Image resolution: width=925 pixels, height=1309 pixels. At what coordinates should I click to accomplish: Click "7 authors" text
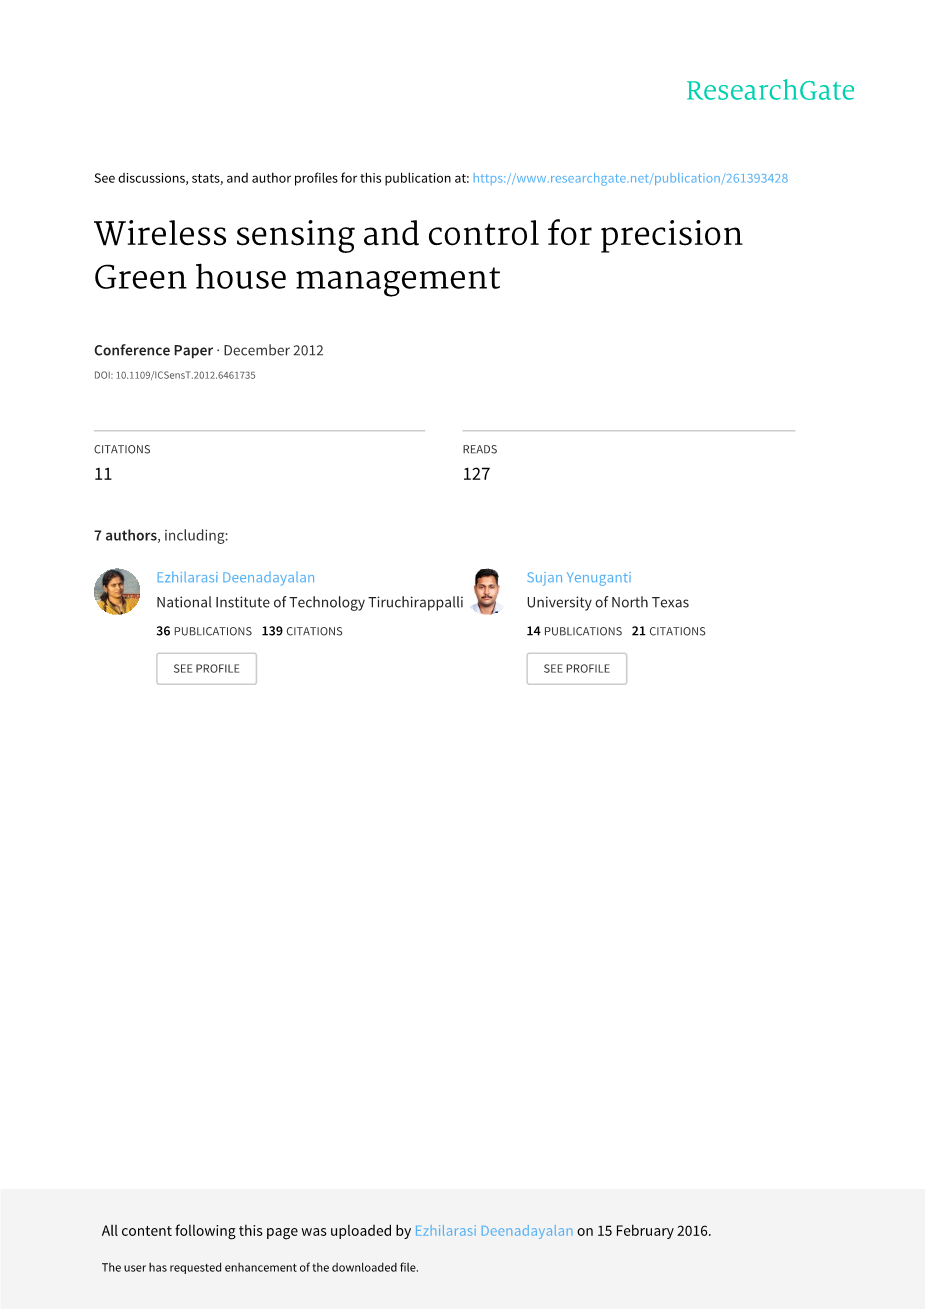[125, 536]
